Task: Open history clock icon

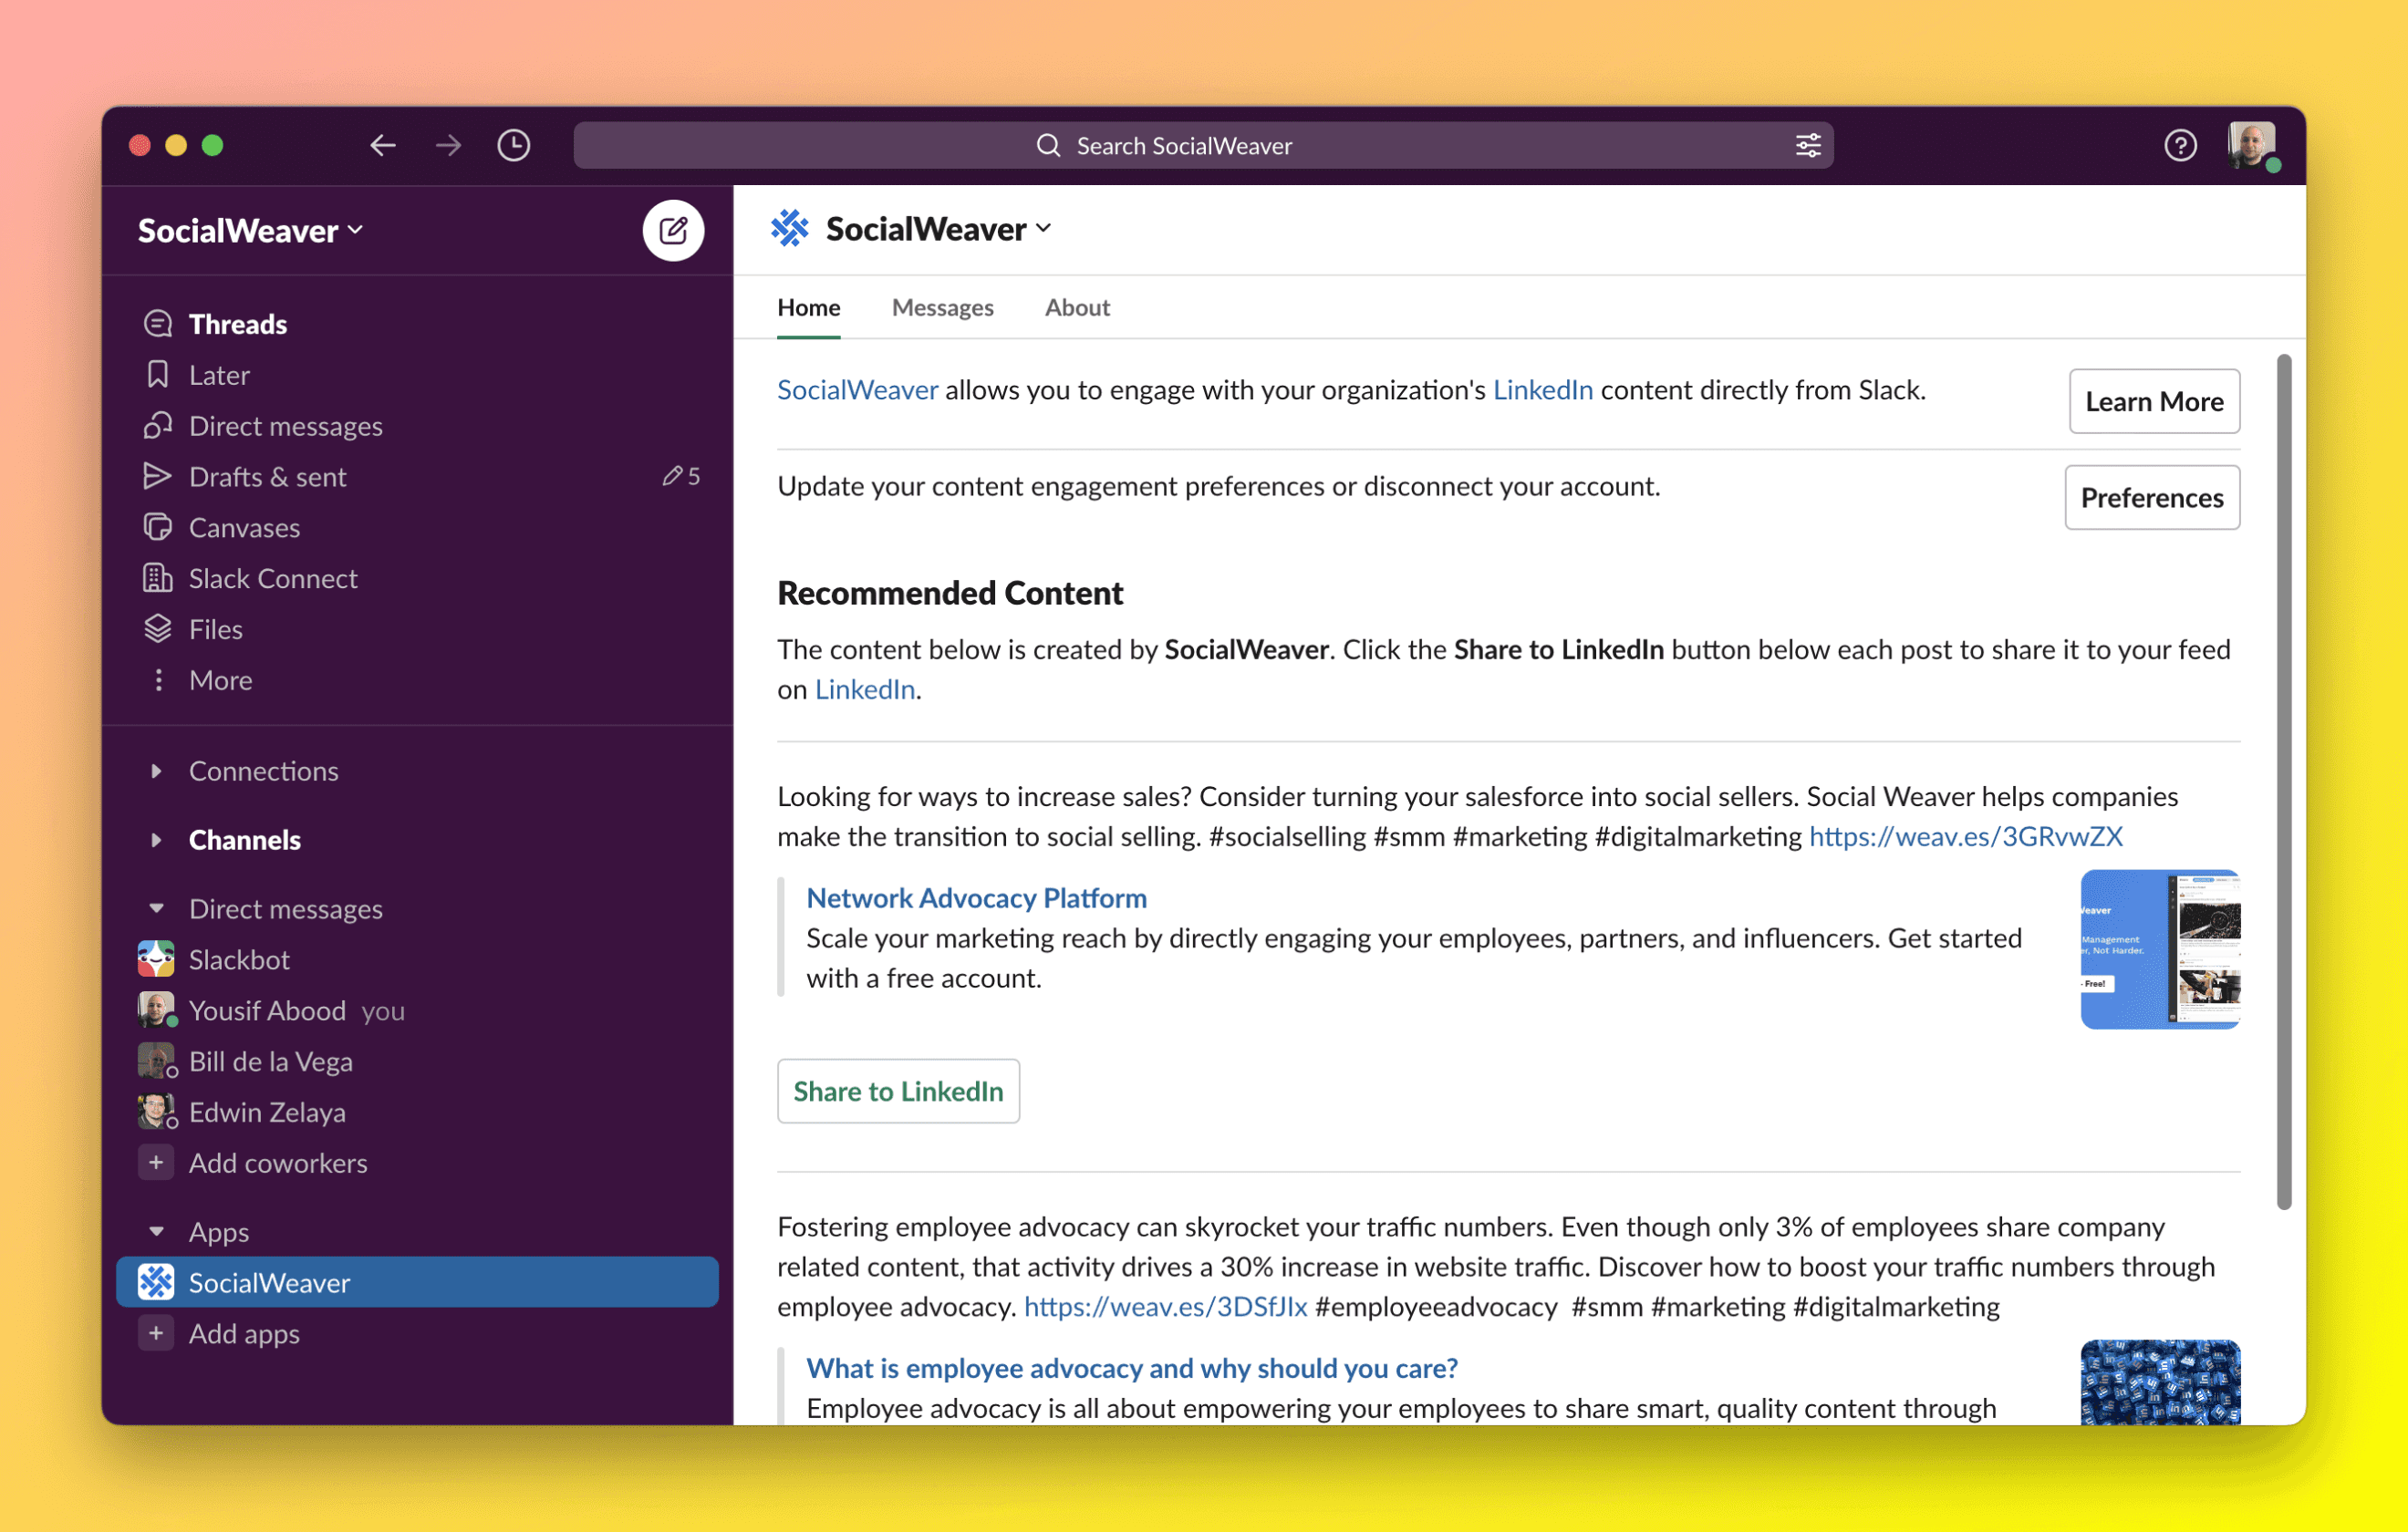Action: (x=514, y=146)
